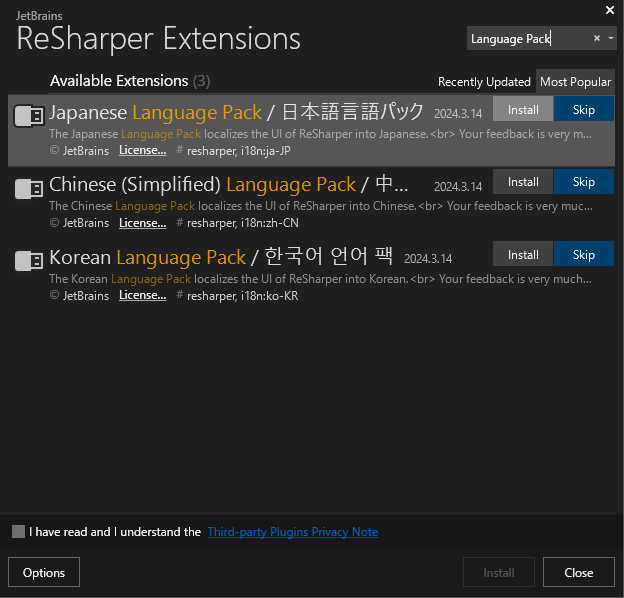Click the tag text 'resharper, i18n:zh-CN'
The height and width of the screenshot is (598, 624).
pyautogui.click(x=243, y=223)
